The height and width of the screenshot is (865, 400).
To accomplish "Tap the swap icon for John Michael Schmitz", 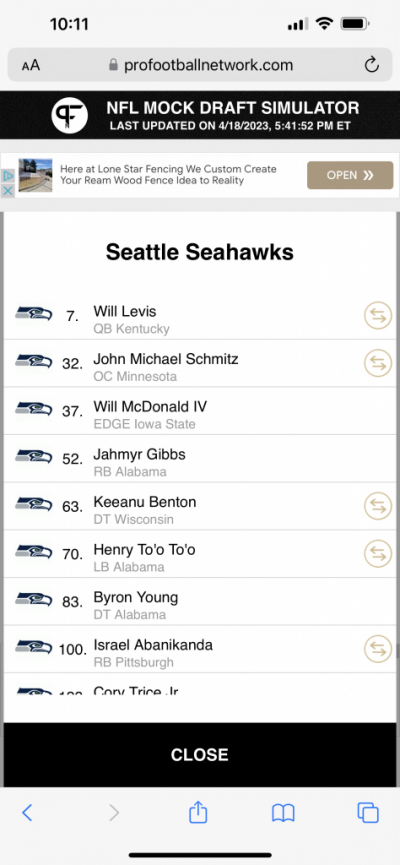I will coord(378,363).
